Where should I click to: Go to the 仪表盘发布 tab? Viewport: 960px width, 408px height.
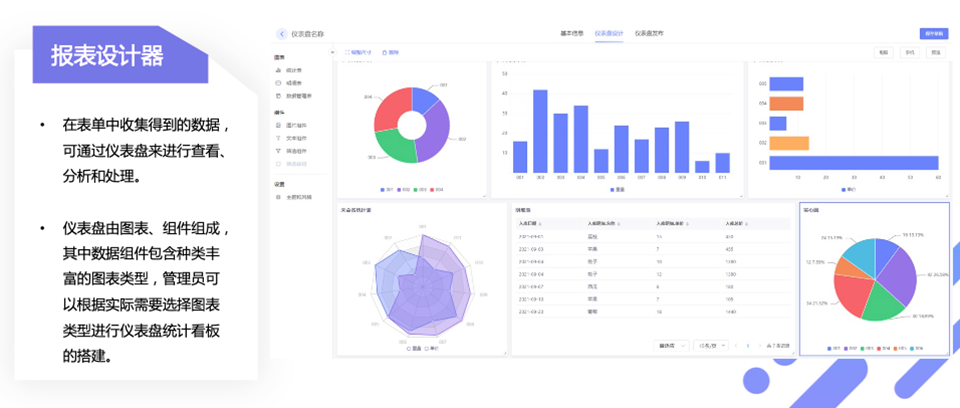(x=649, y=33)
